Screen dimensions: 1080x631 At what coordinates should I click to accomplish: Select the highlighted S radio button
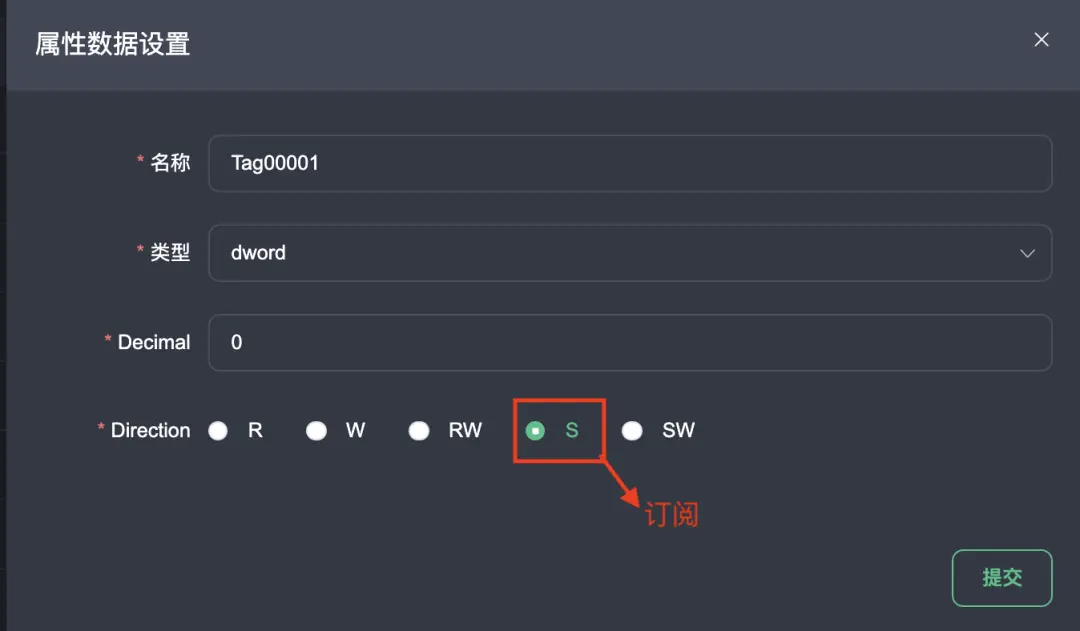coord(536,431)
